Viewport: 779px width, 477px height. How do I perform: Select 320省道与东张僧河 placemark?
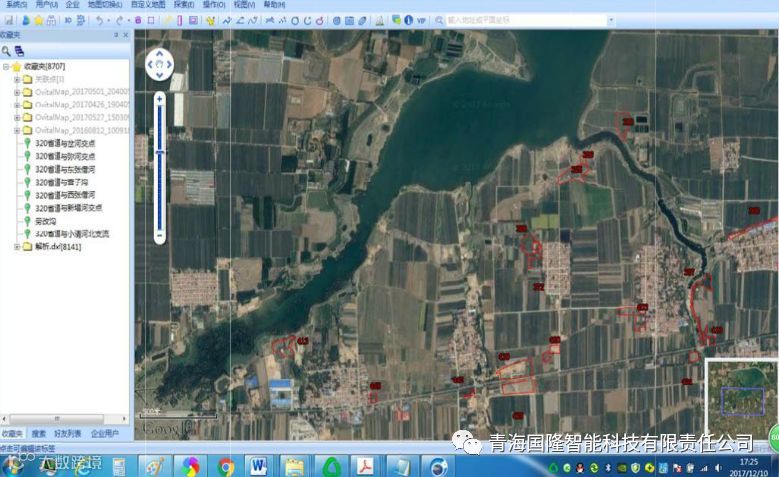[x=65, y=169]
